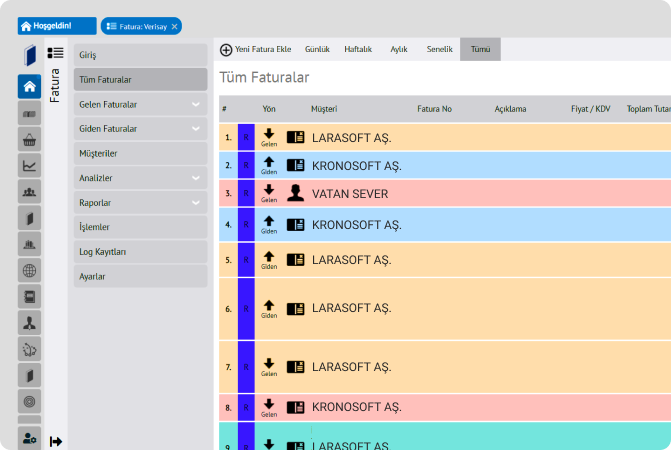Click the Giden up arrow in row 2
Image resolution: width=671 pixels, height=450 pixels.
pos(269,163)
